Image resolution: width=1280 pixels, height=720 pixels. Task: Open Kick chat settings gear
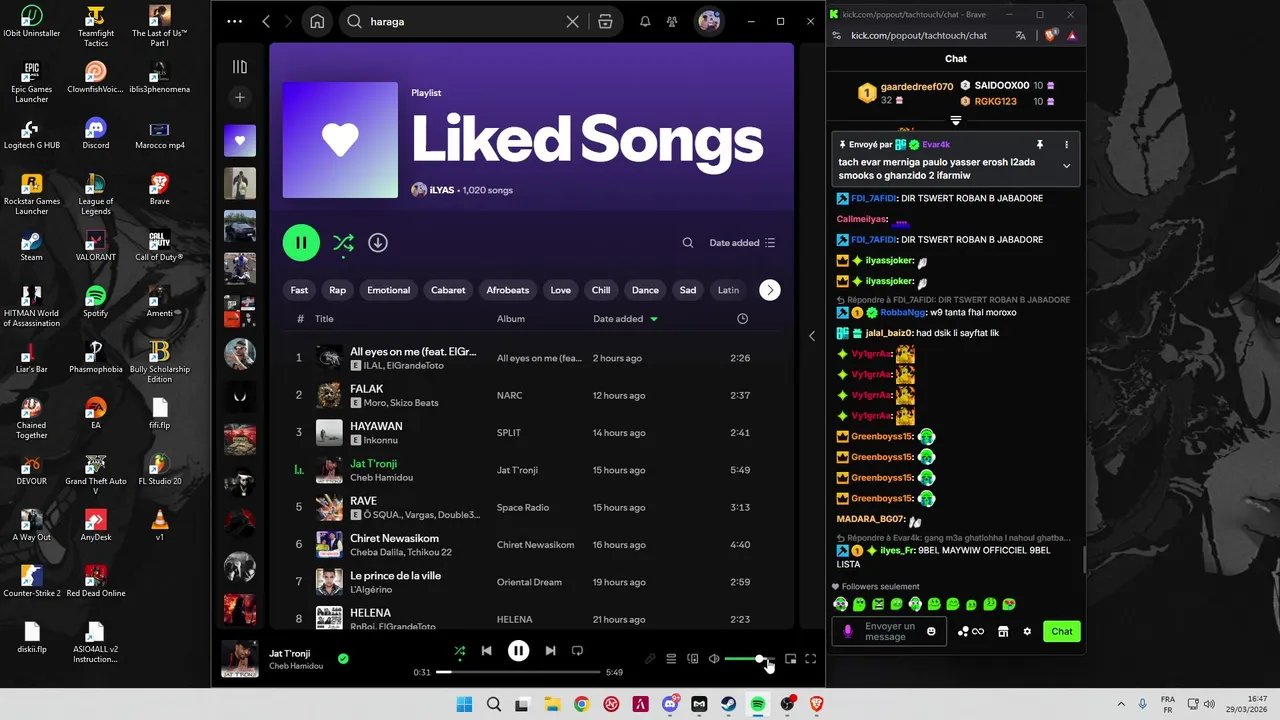tap(1027, 632)
